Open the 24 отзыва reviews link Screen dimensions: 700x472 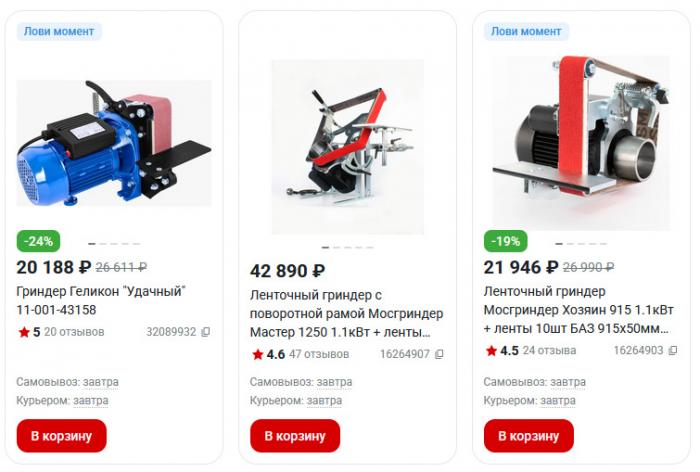click(550, 351)
